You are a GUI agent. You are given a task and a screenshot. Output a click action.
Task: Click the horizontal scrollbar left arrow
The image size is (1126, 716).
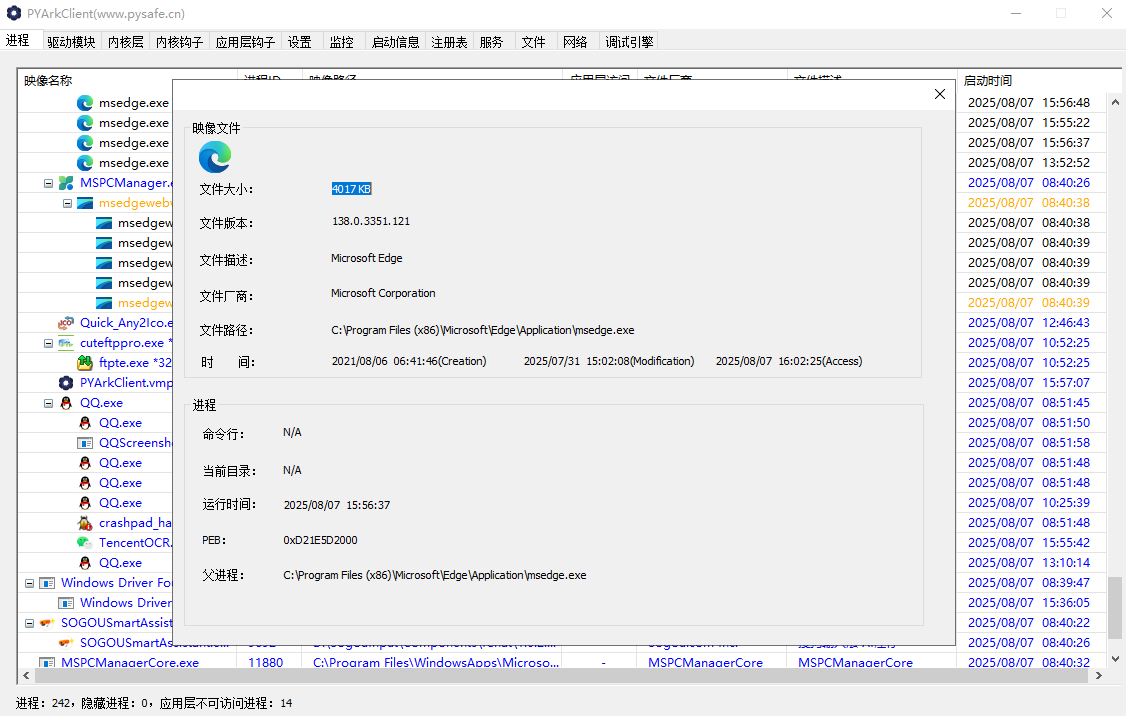(24, 676)
